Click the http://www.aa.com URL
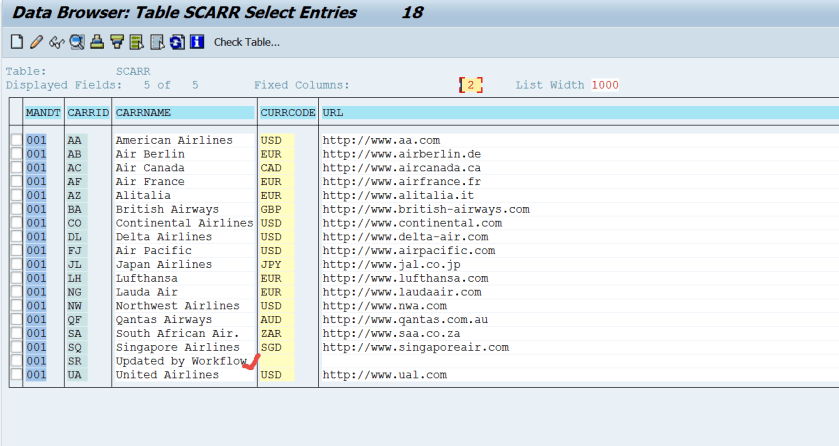The image size is (839, 446). (x=381, y=140)
